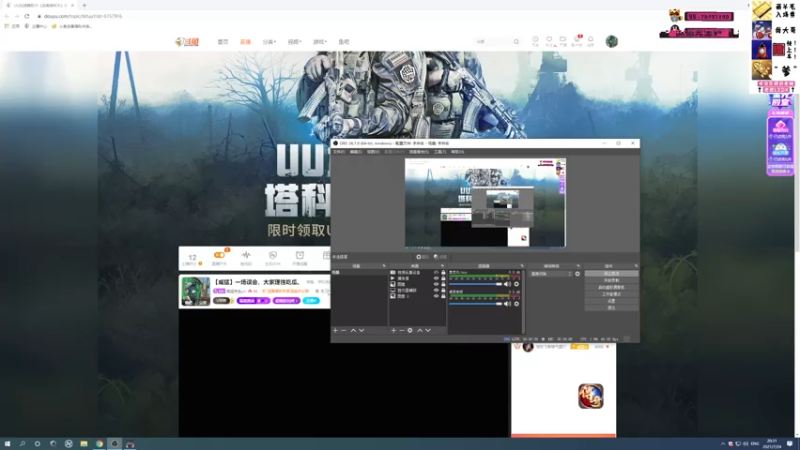Viewport: 800px width, 450px height.
Task: Toggle visibility of the display capture source
Action: [x=436, y=290]
